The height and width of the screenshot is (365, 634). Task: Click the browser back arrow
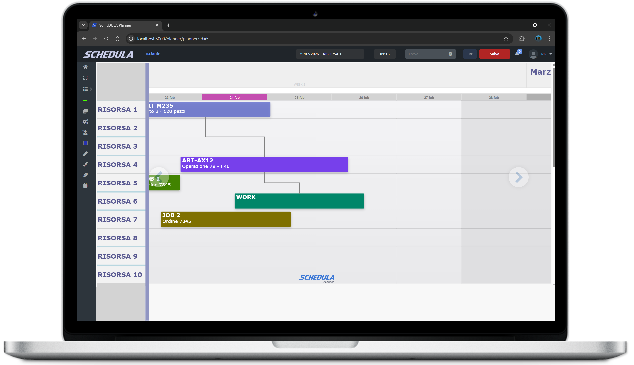(84, 38)
